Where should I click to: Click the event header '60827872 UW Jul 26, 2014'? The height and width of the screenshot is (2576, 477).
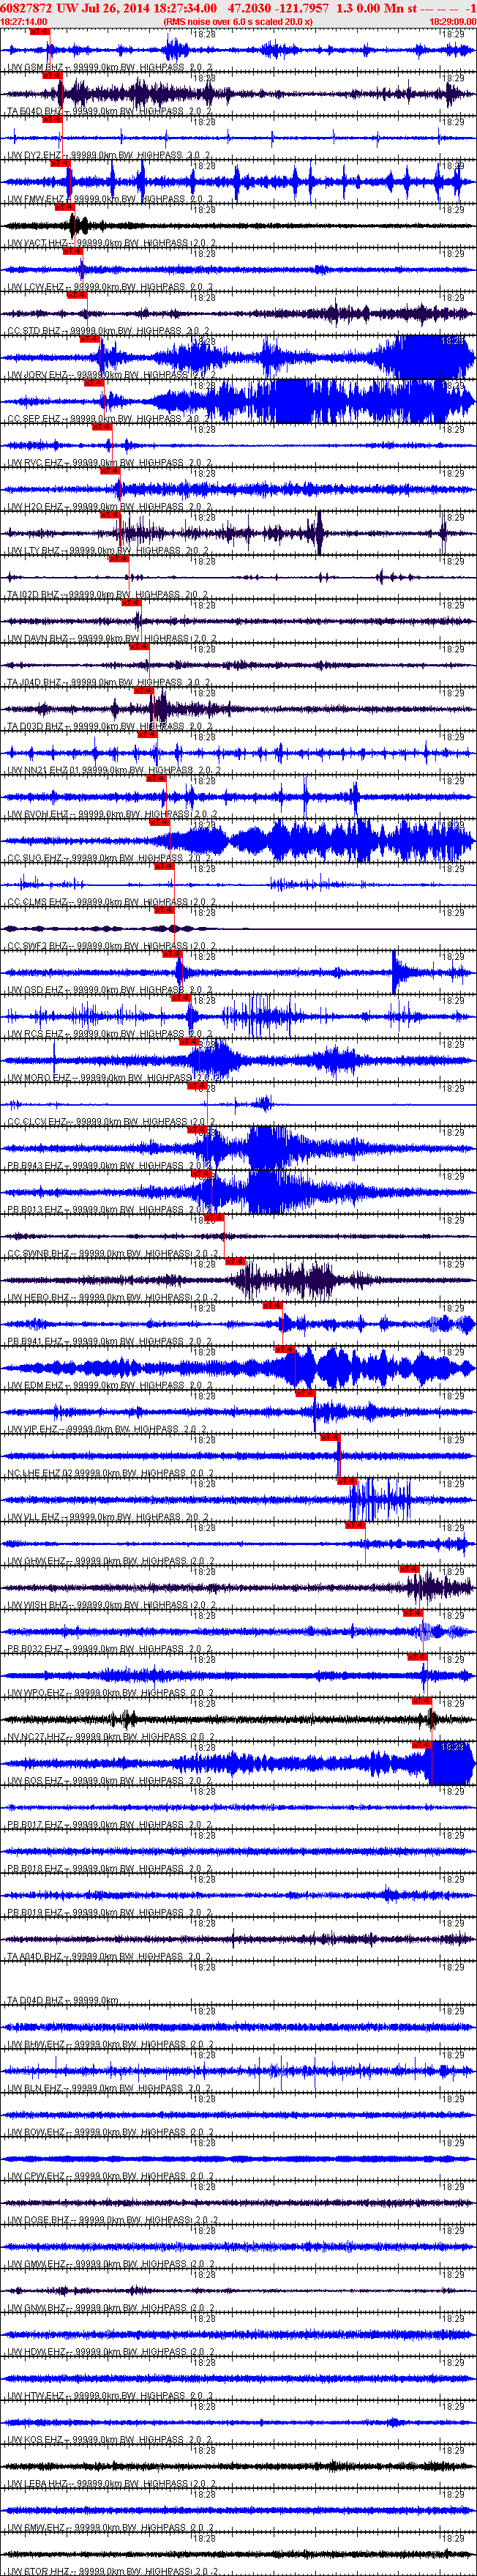75,7
